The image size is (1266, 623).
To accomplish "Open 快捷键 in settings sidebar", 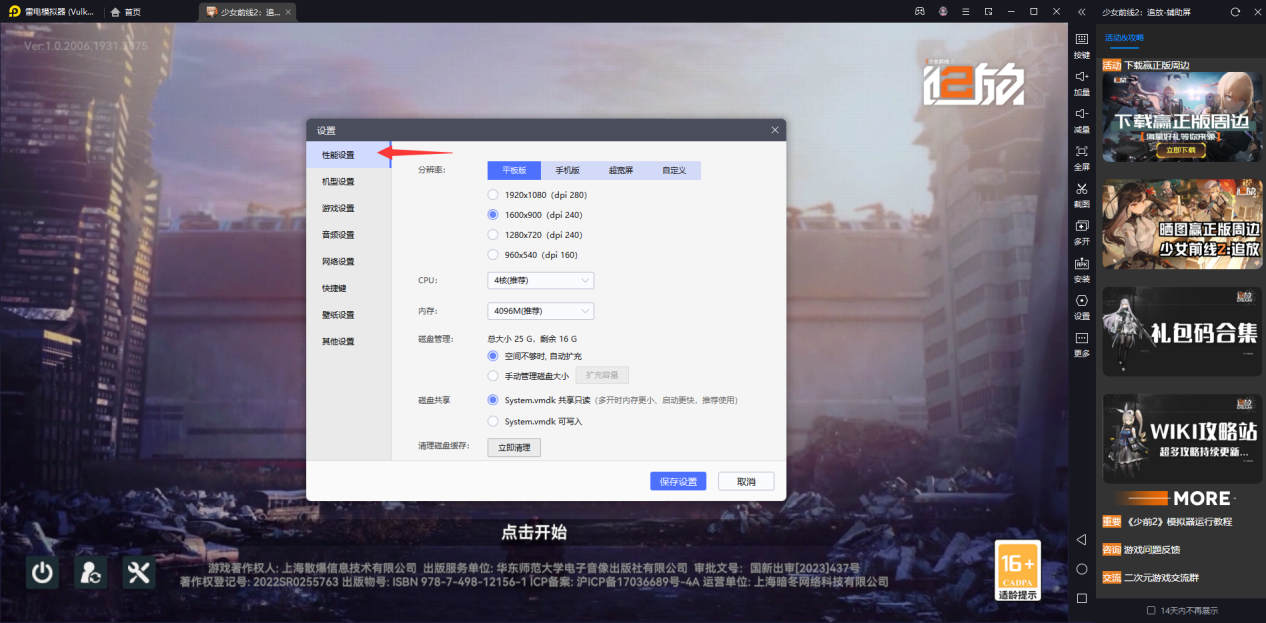I will click(348, 288).
